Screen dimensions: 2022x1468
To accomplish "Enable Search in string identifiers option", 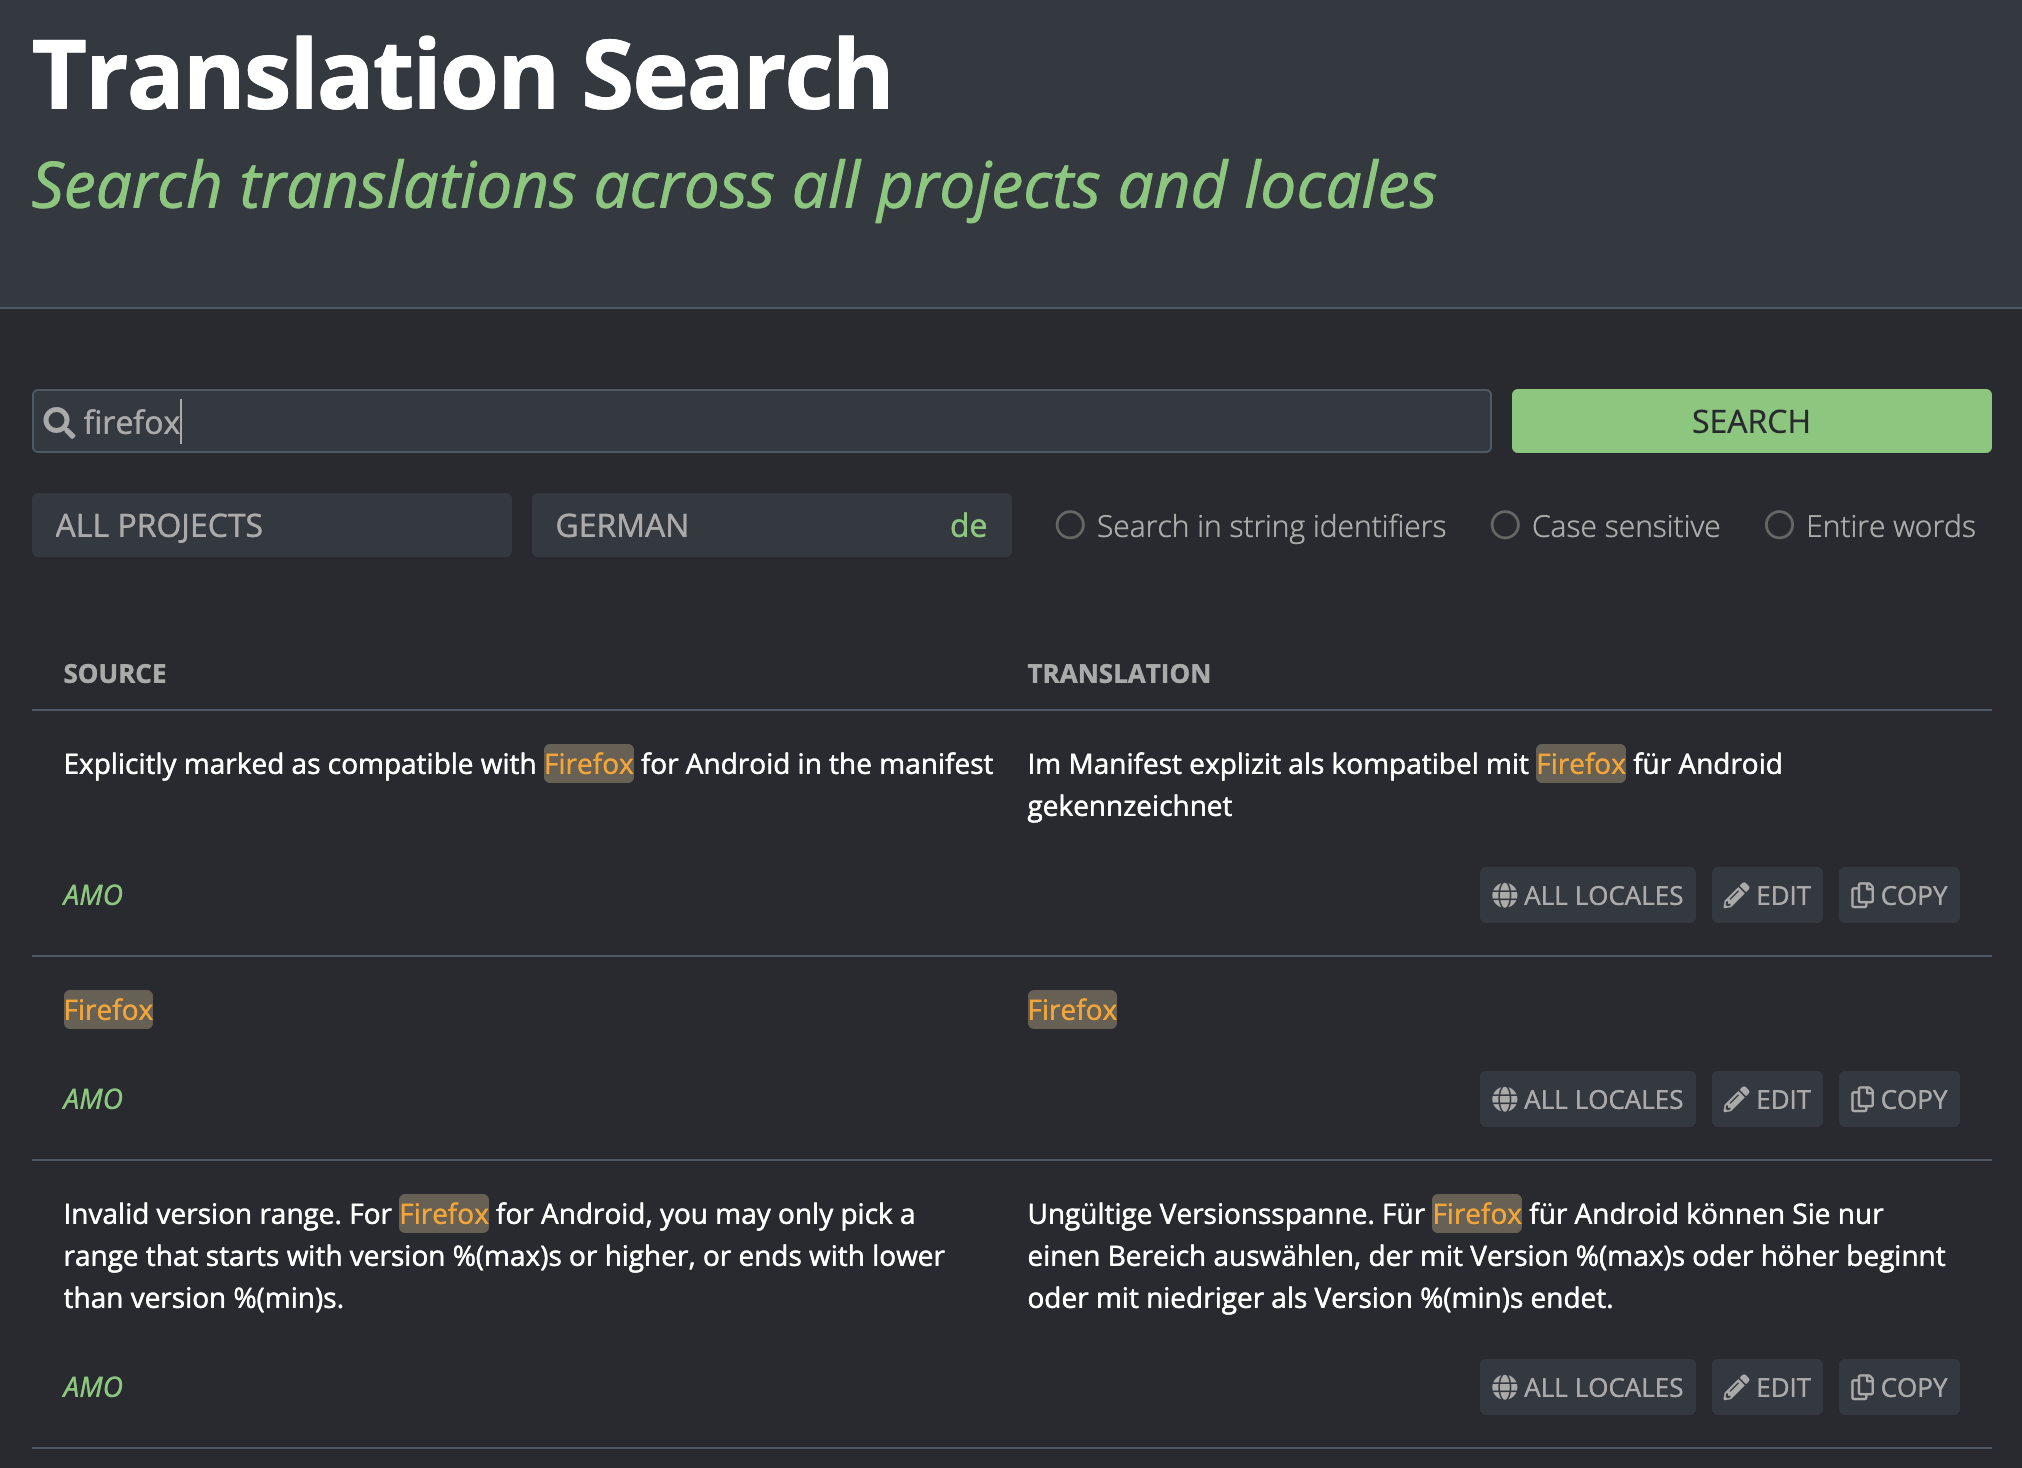I will [x=1070, y=526].
